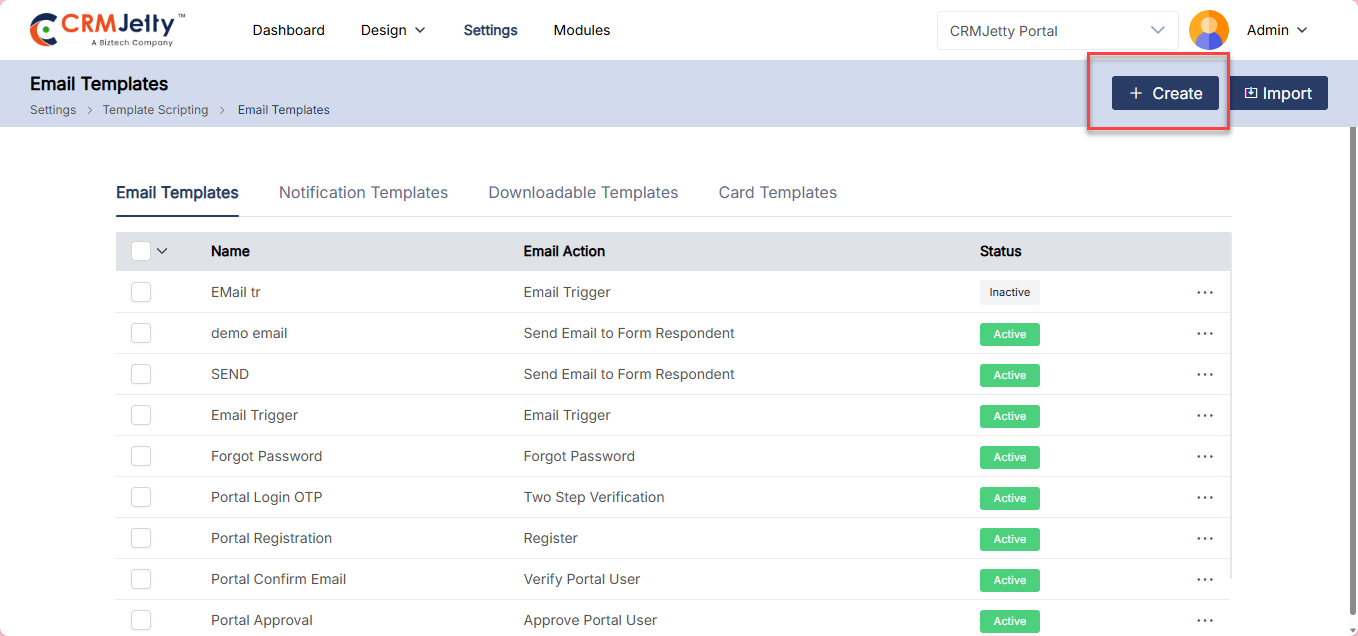Switch to Notification Templates tab
Screen dimensions: 1358x636
click(363, 193)
